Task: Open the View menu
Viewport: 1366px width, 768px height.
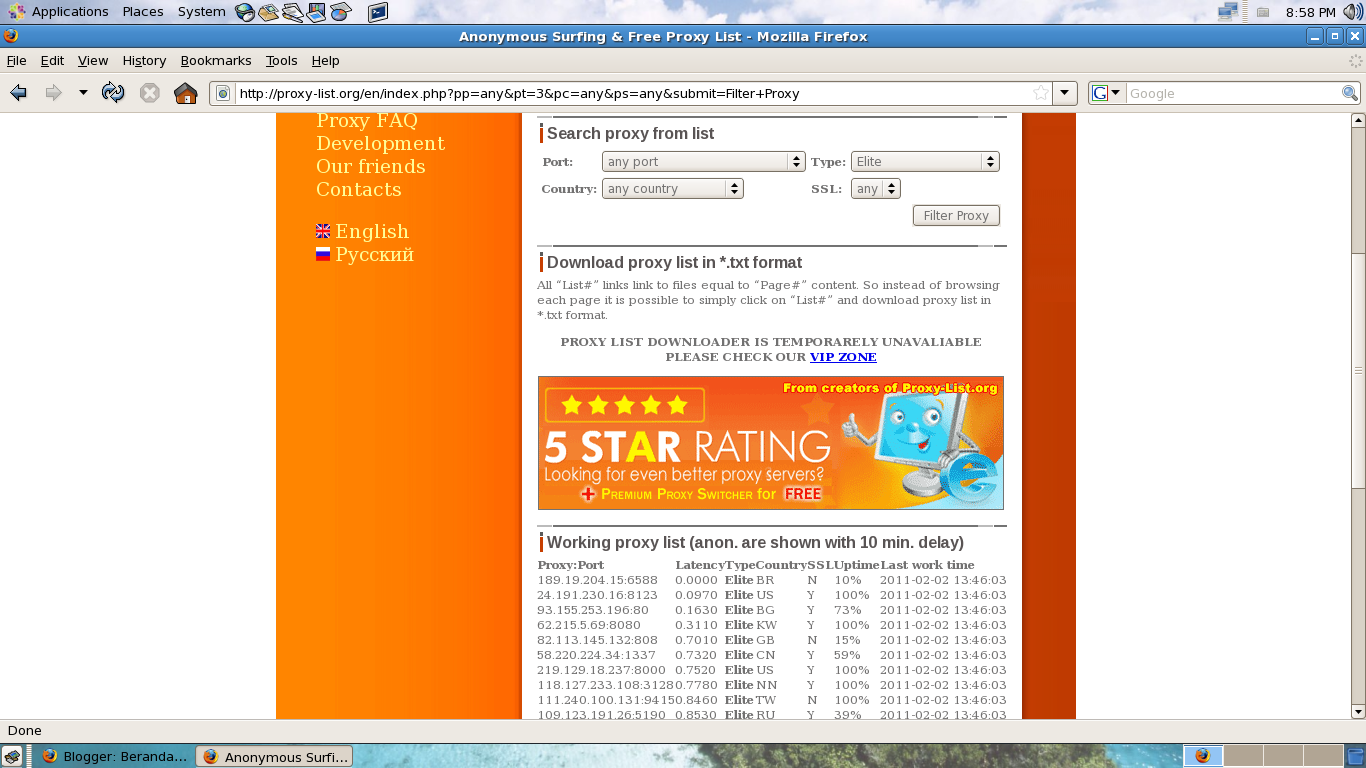Action: coord(93,60)
